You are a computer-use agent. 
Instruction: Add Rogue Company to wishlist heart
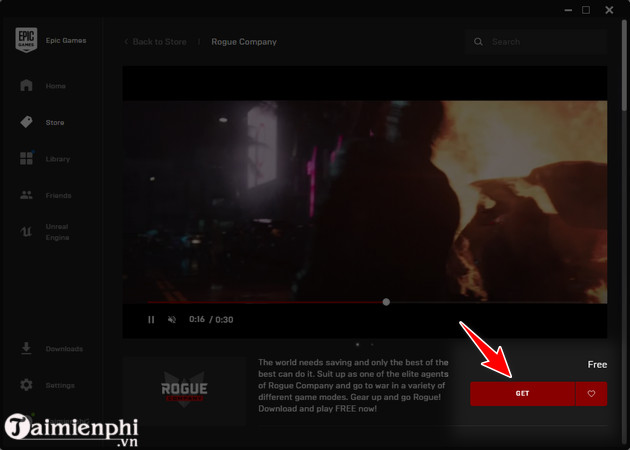click(x=591, y=394)
